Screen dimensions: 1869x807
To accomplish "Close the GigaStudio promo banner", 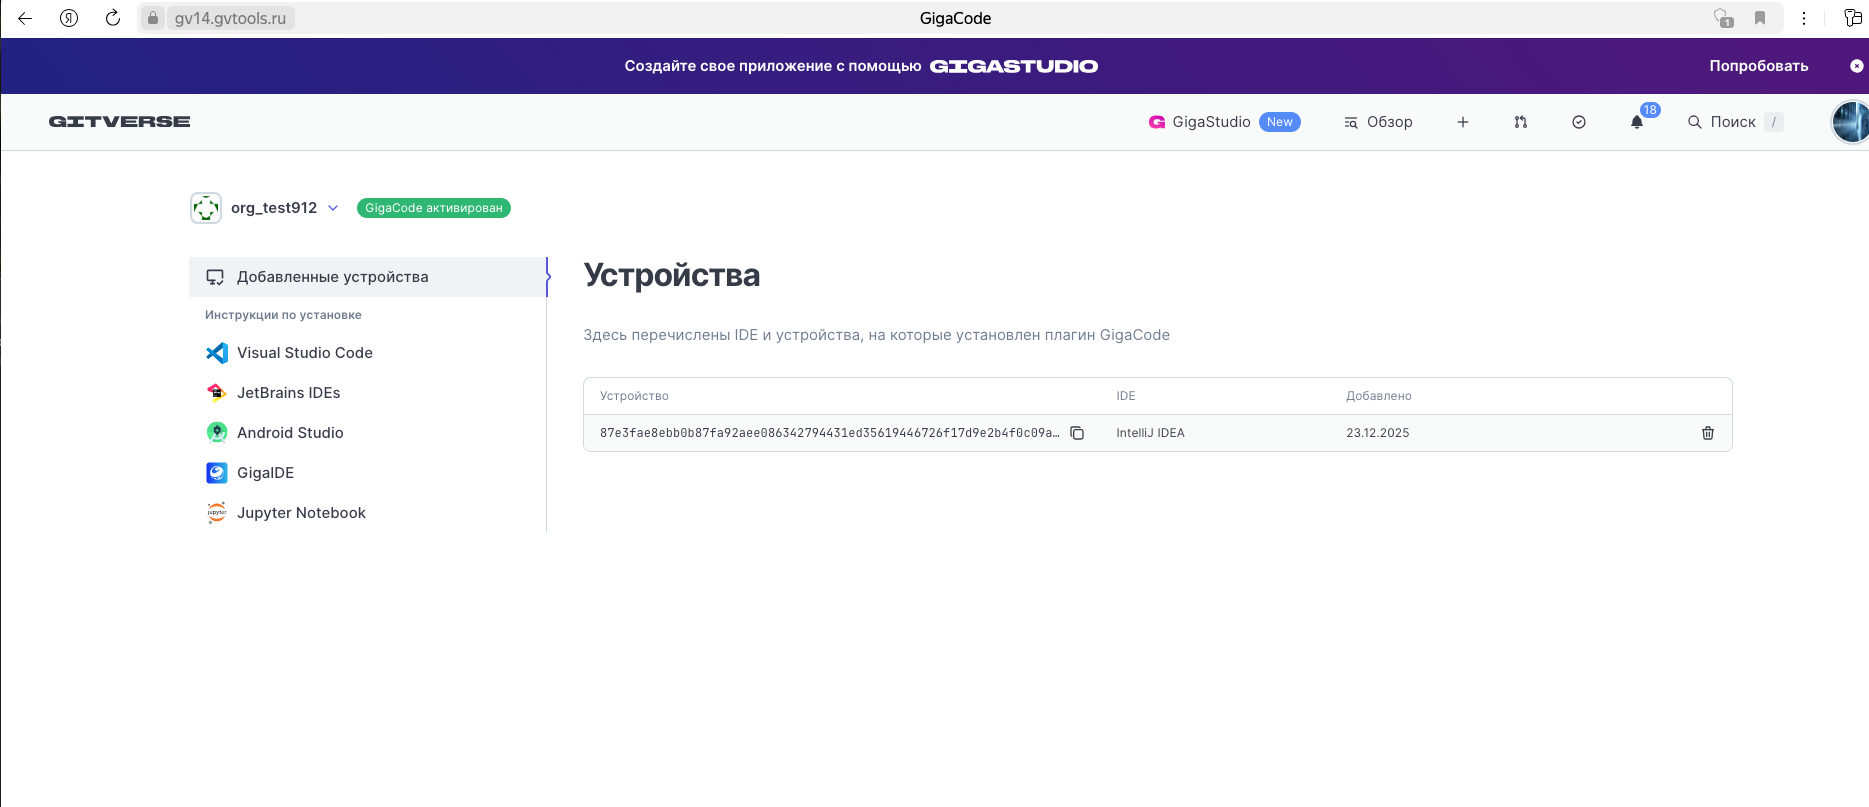I will point(1856,66).
